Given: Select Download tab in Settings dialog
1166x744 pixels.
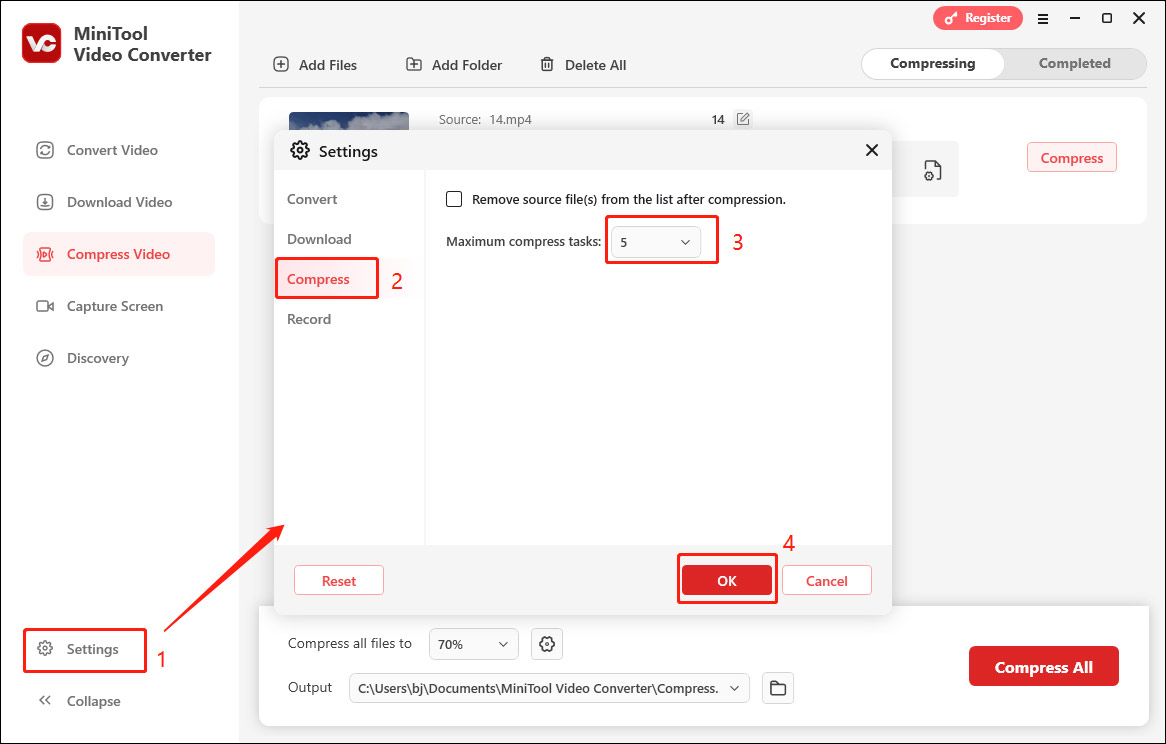Looking at the screenshot, I should pos(319,239).
